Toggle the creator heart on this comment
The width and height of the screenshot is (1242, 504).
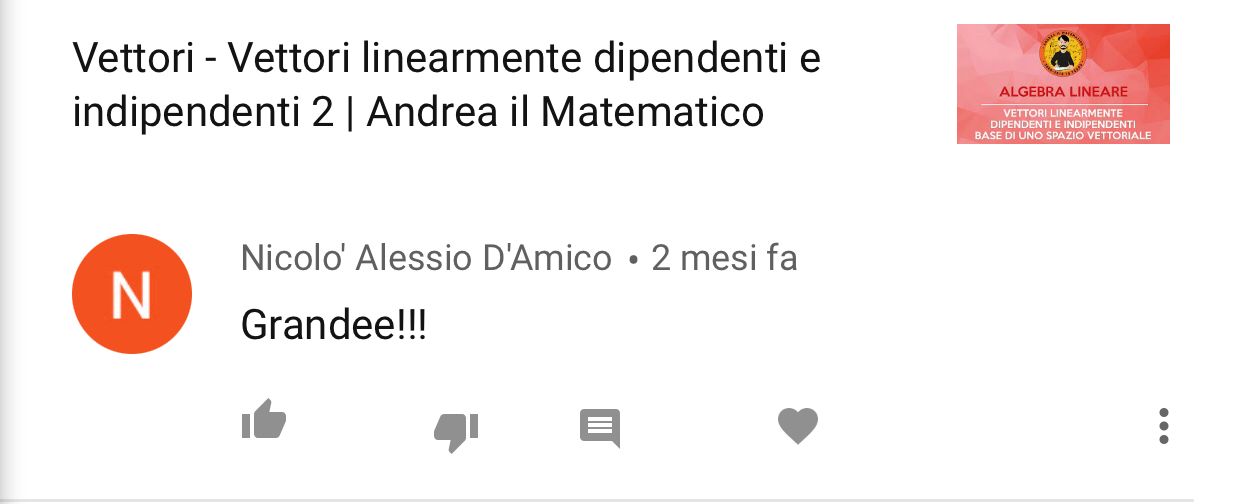coord(798,426)
